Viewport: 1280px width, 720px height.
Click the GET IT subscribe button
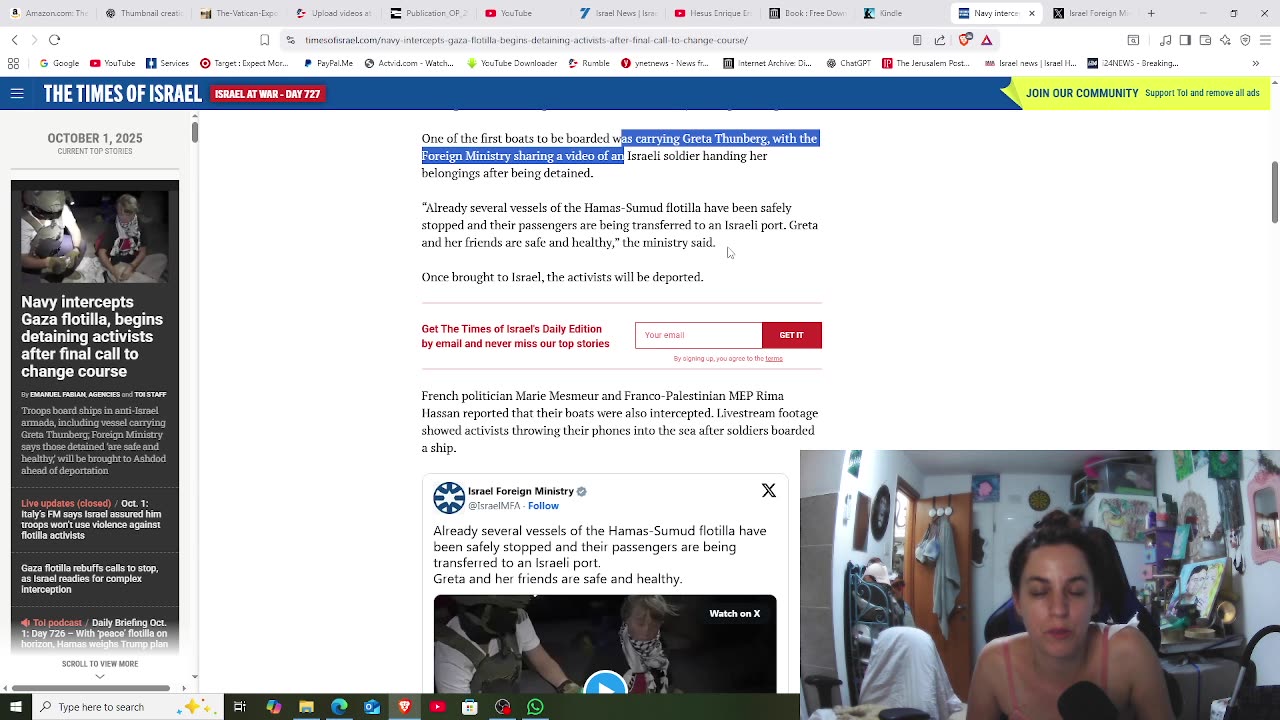tap(791, 335)
